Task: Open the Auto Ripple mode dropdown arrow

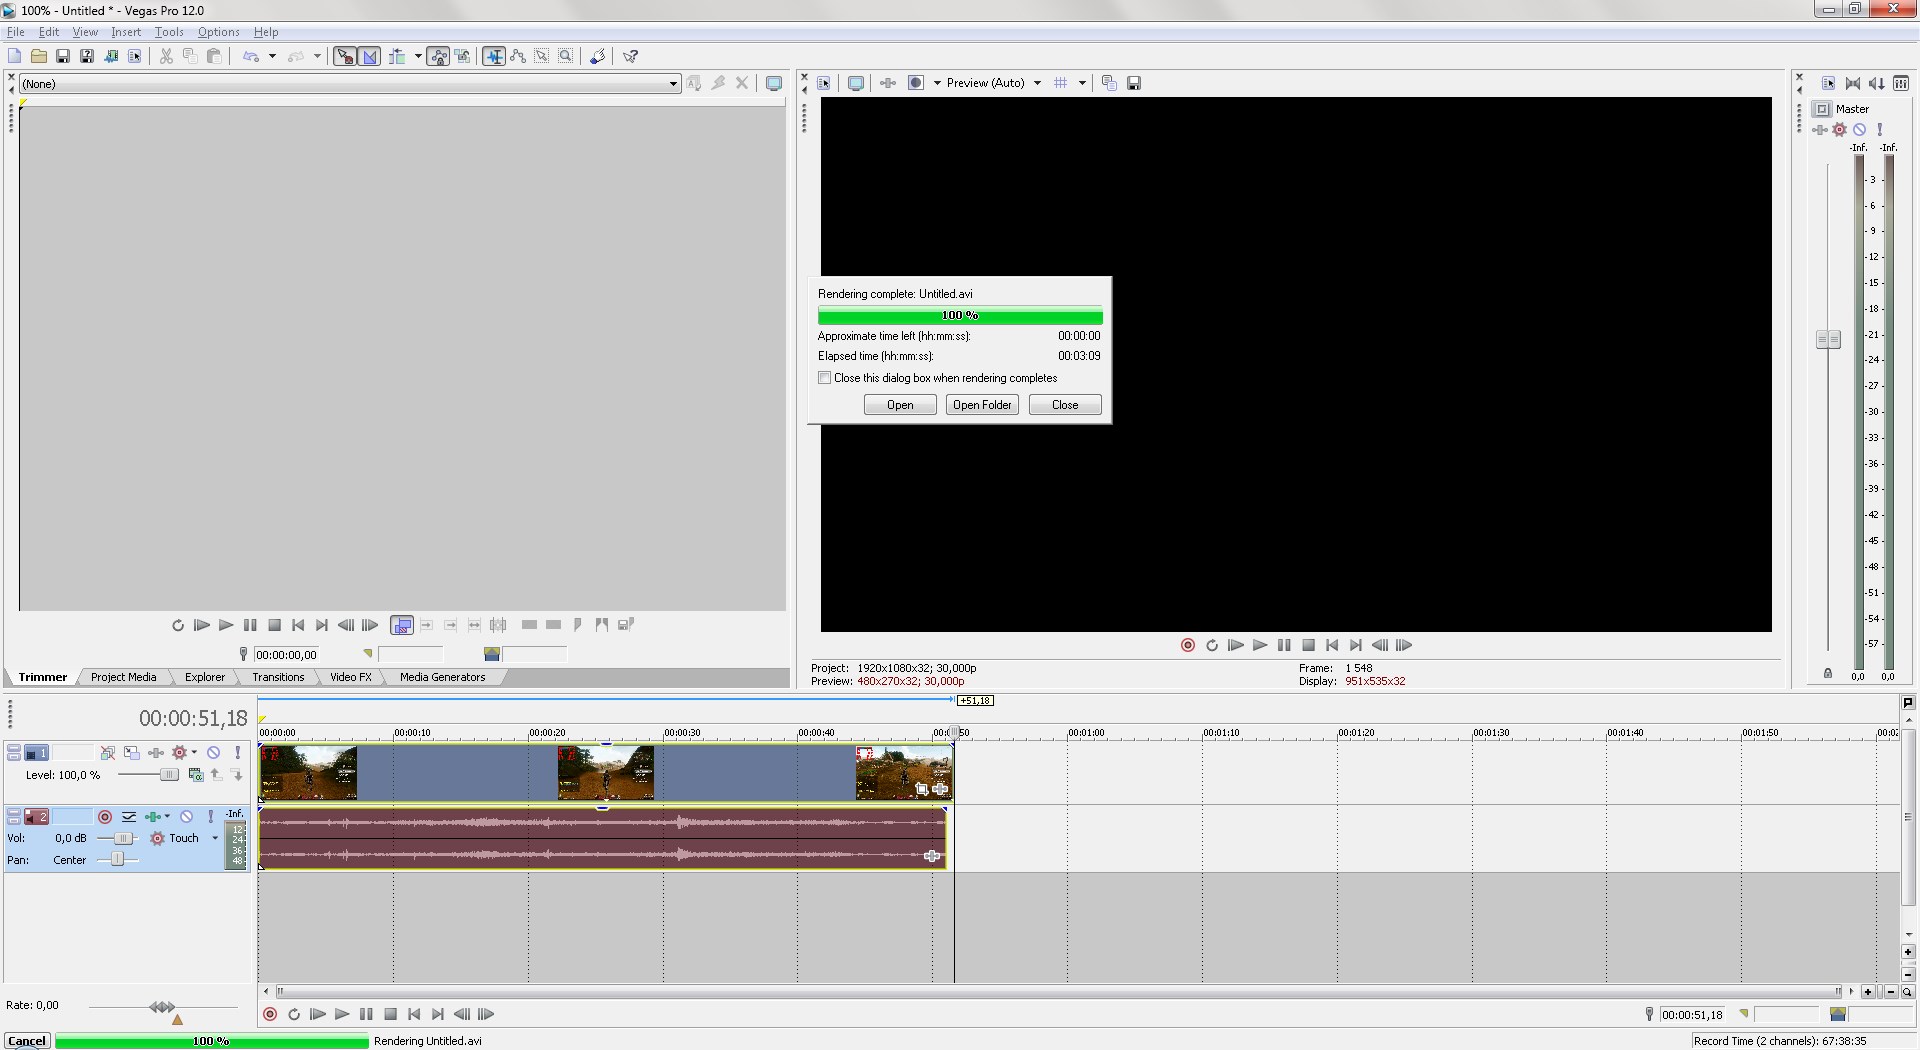Action: pyautogui.click(x=417, y=56)
